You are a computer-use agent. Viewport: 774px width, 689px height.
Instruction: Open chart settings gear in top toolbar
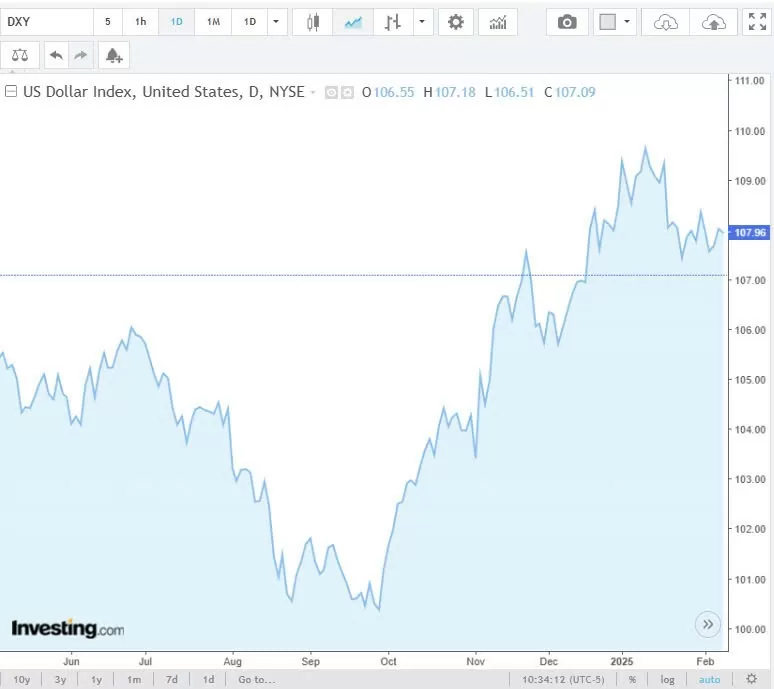tap(456, 22)
